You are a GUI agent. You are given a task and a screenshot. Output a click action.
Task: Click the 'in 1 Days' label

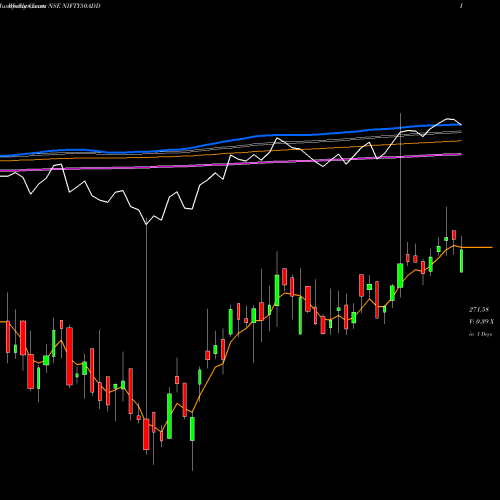[480, 334]
